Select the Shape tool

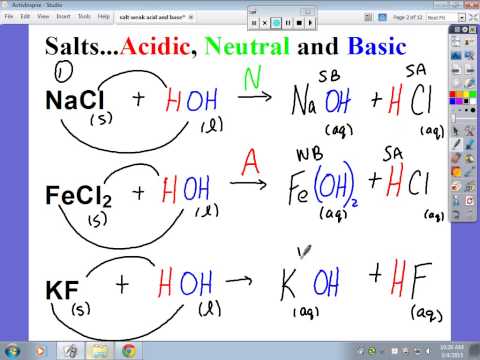455,172
